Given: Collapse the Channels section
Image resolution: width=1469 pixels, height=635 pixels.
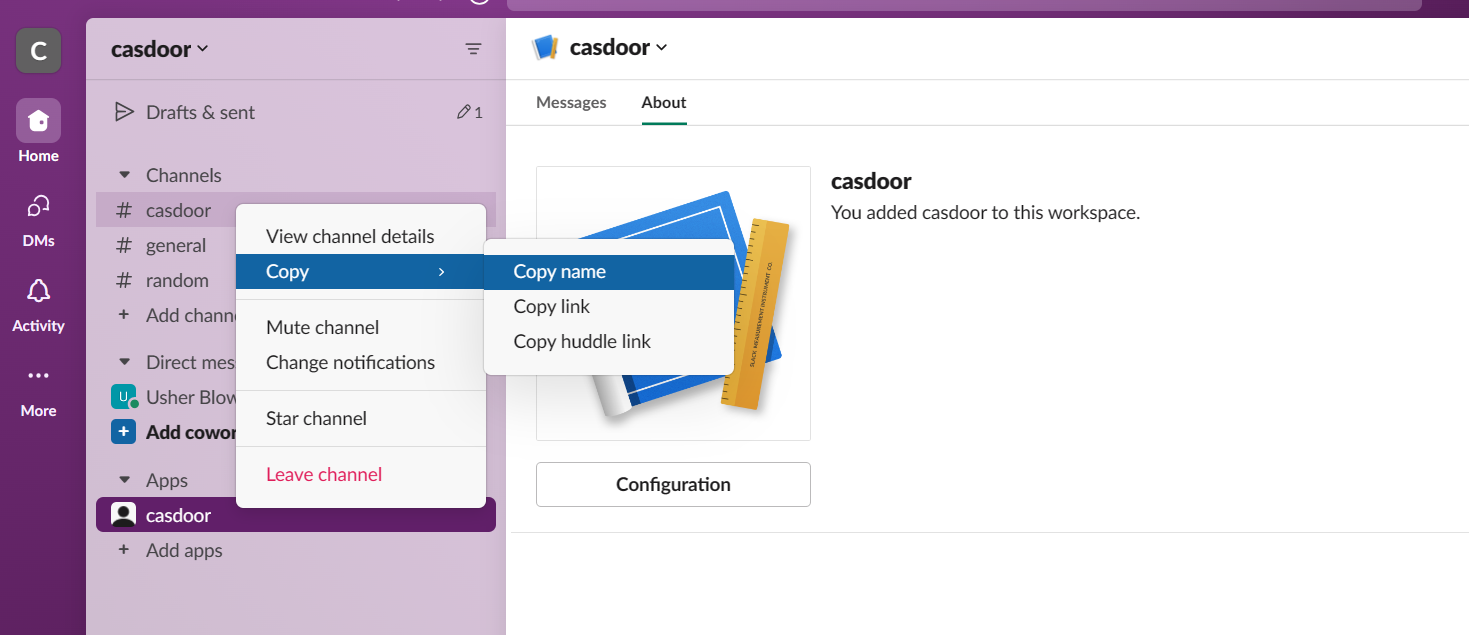Looking at the screenshot, I should pyautogui.click(x=124, y=174).
